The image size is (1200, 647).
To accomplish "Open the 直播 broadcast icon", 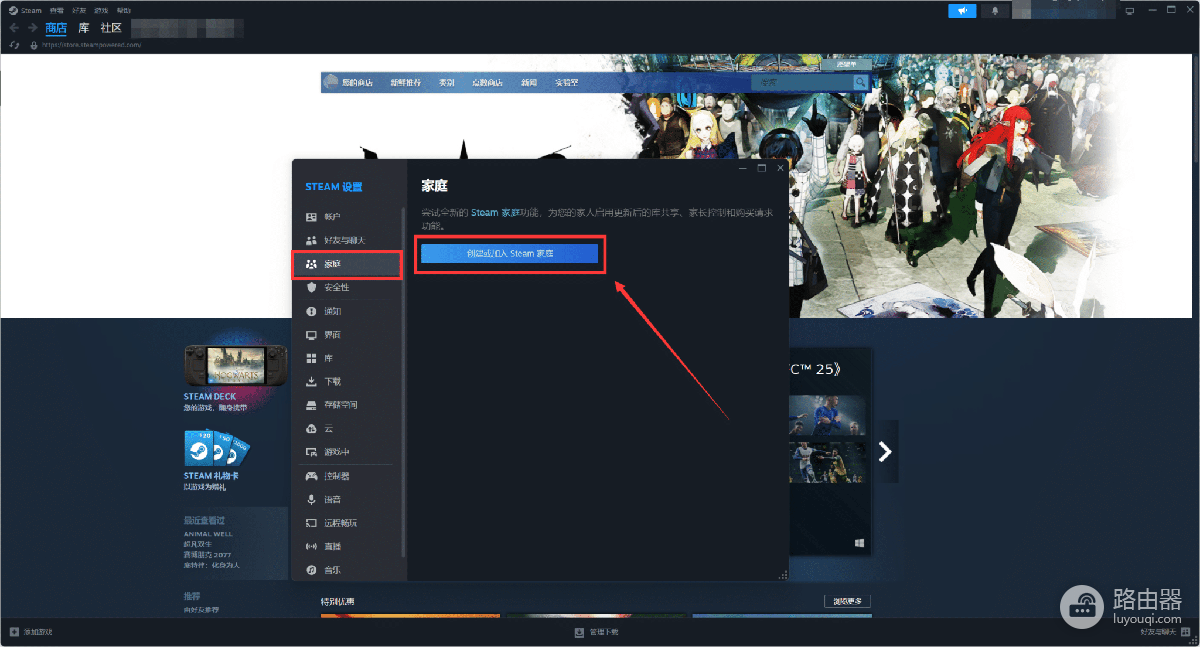I will pyautogui.click(x=311, y=546).
